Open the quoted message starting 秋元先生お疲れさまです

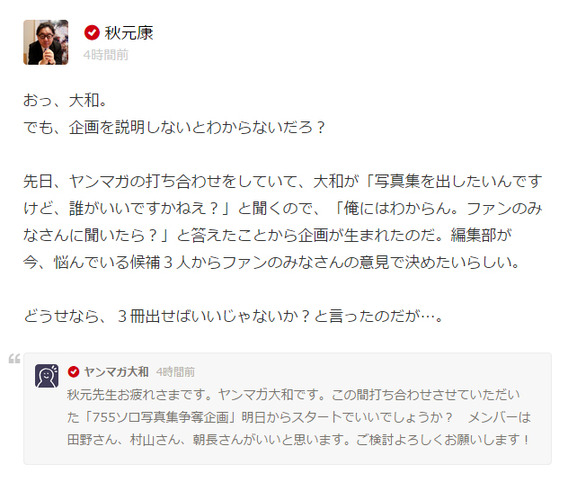coord(298,417)
